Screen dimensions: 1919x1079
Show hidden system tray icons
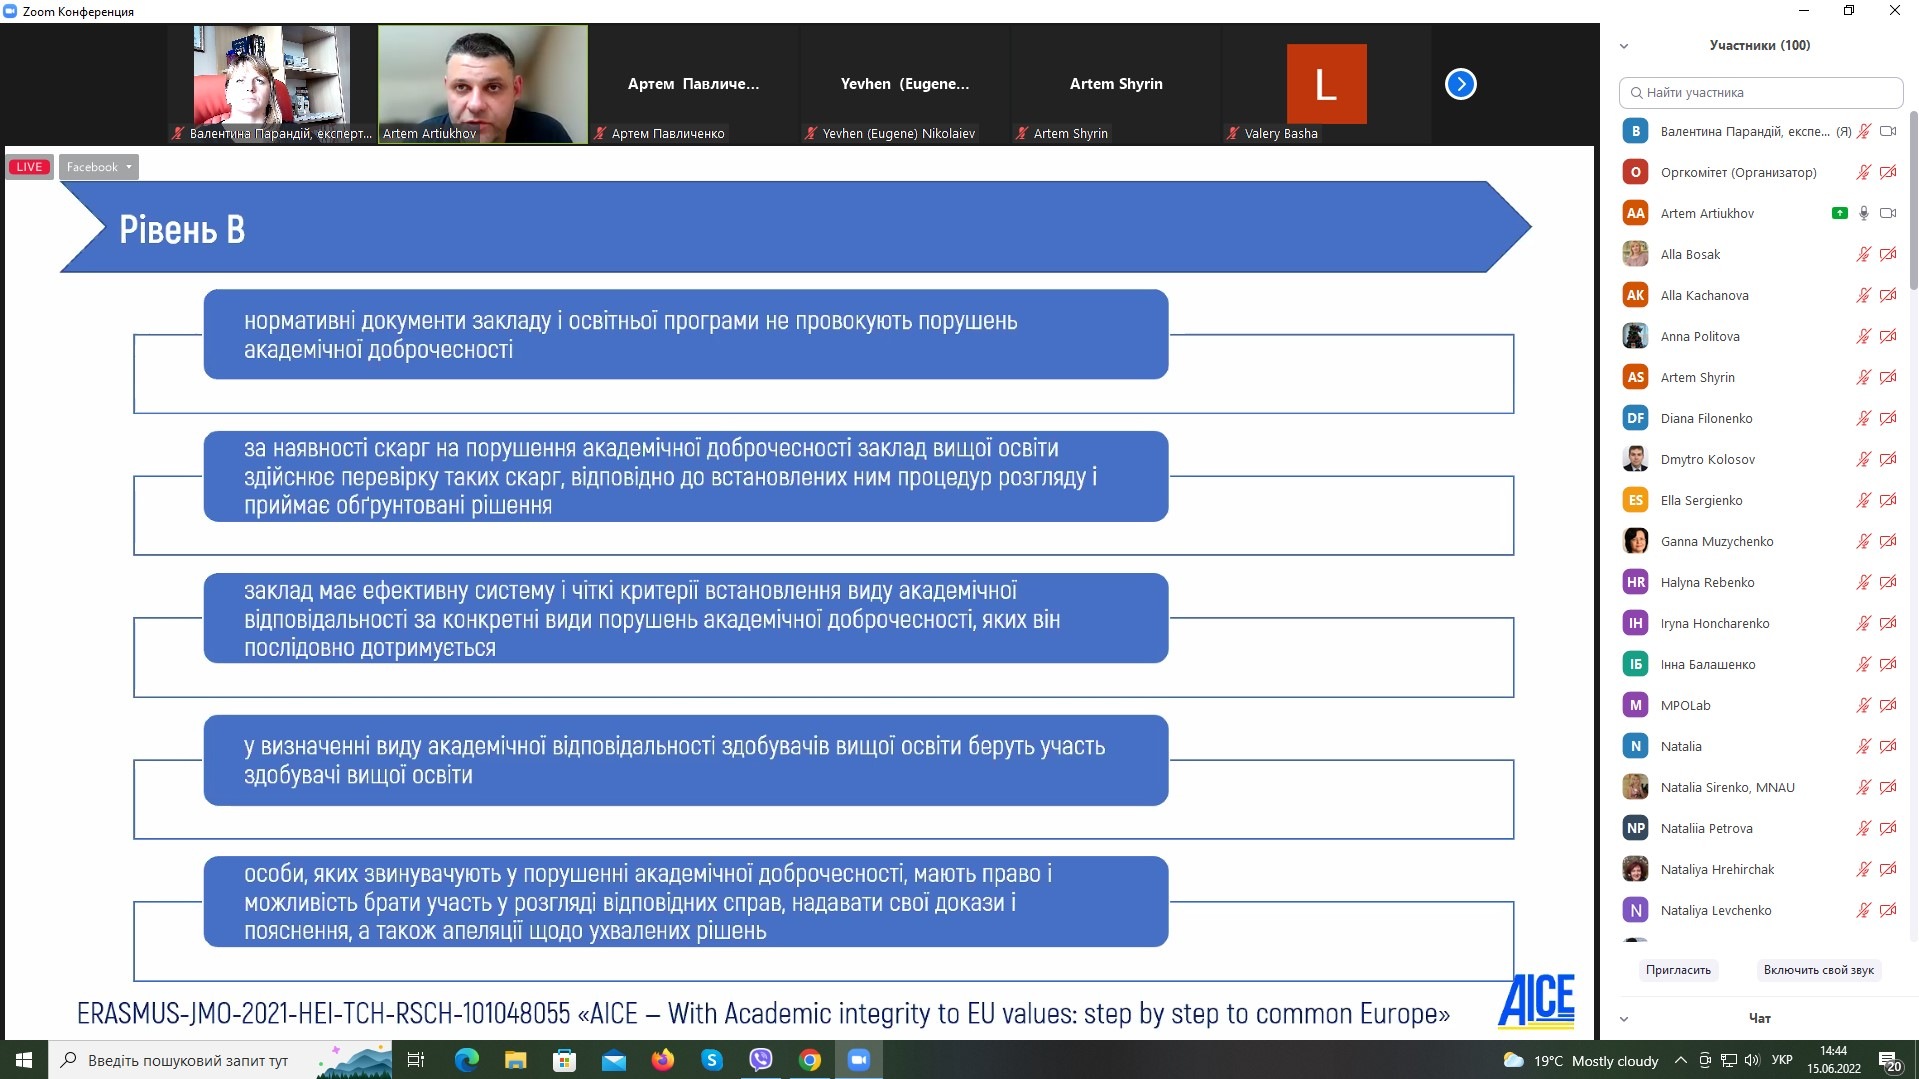1680,1060
